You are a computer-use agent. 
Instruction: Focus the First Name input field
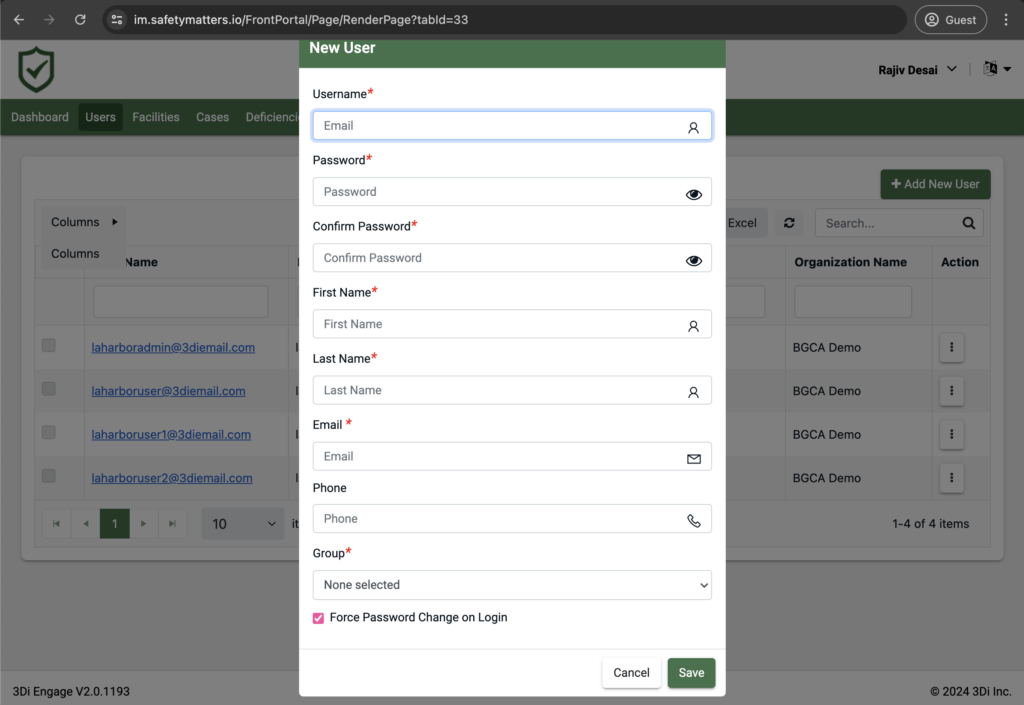click(512, 324)
